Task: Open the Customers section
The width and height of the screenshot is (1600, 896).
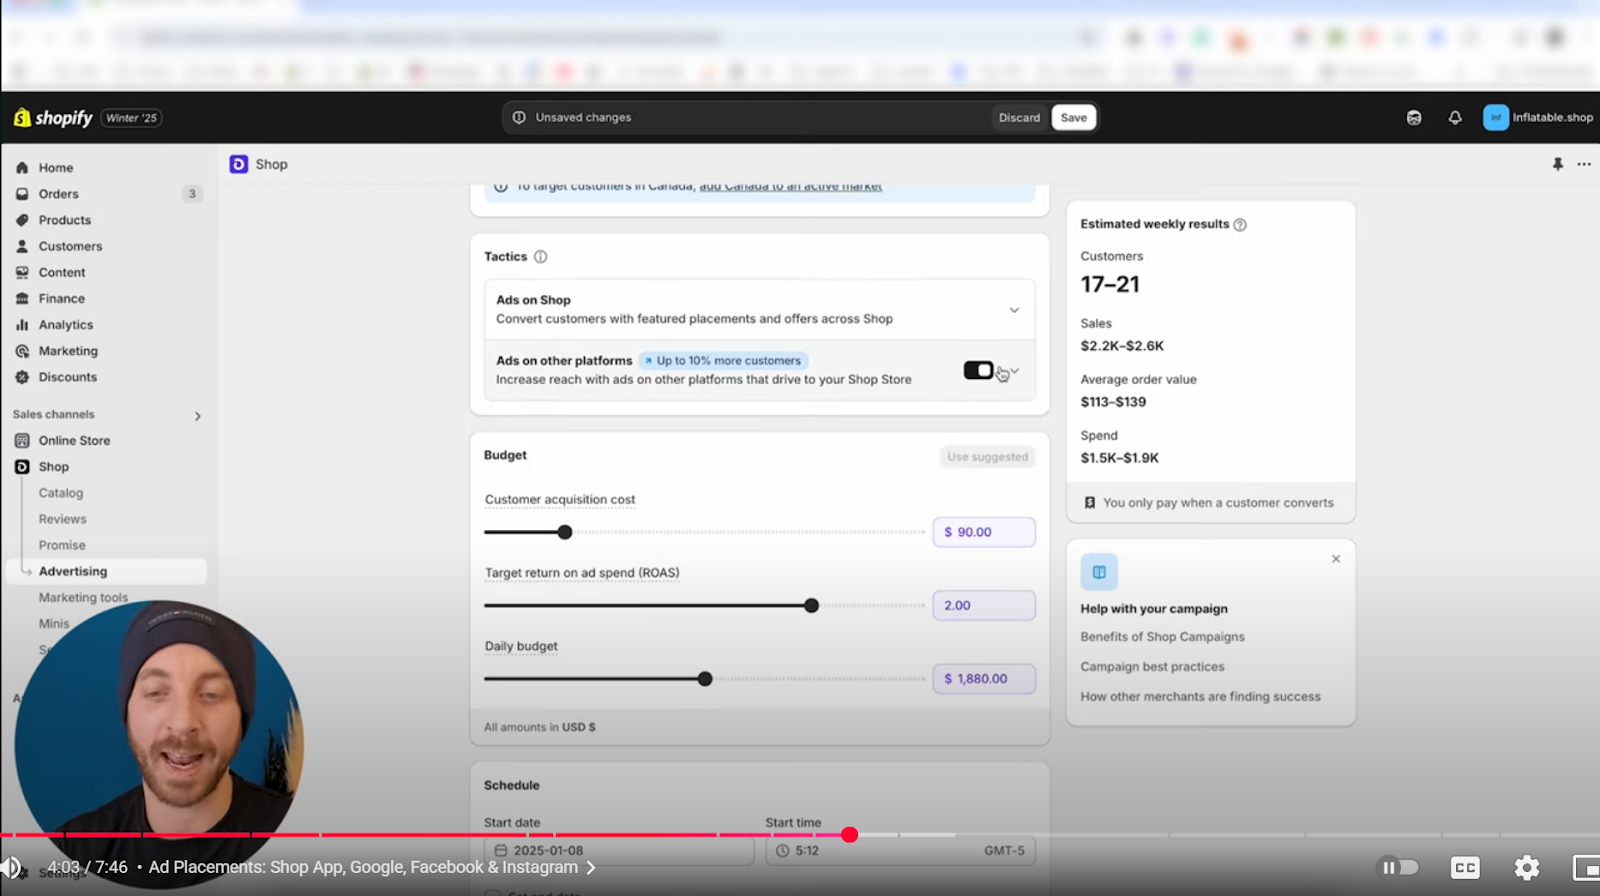Action: point(70,246)
